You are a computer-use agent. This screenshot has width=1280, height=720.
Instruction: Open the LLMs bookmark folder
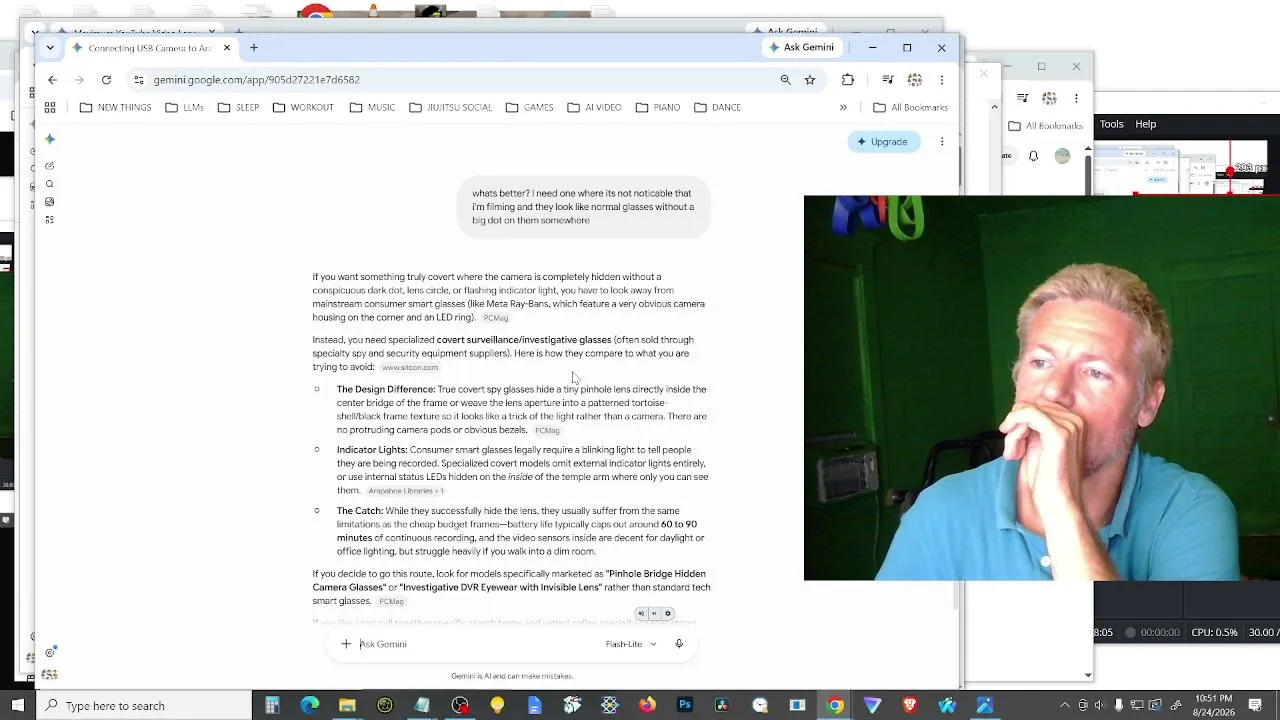[x=185, y=108]
